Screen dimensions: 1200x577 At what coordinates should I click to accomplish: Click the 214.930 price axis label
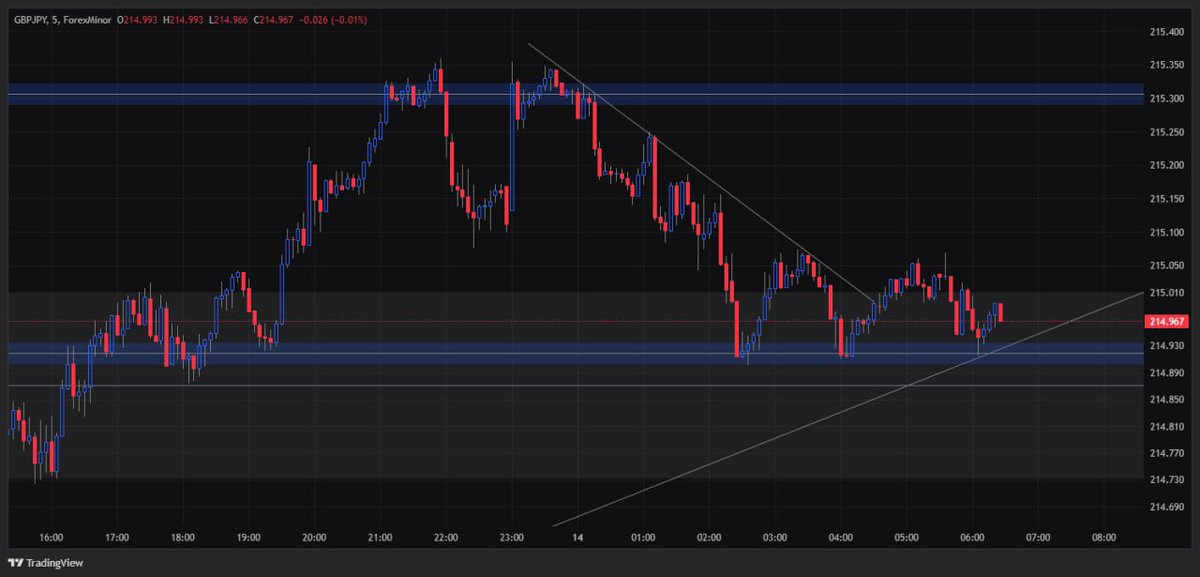1168,345
